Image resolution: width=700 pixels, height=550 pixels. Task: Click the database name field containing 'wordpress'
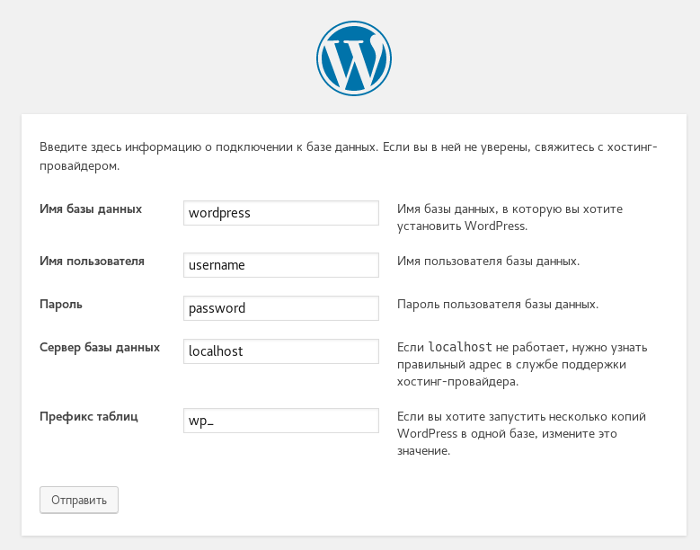click(x=281, y=213)
